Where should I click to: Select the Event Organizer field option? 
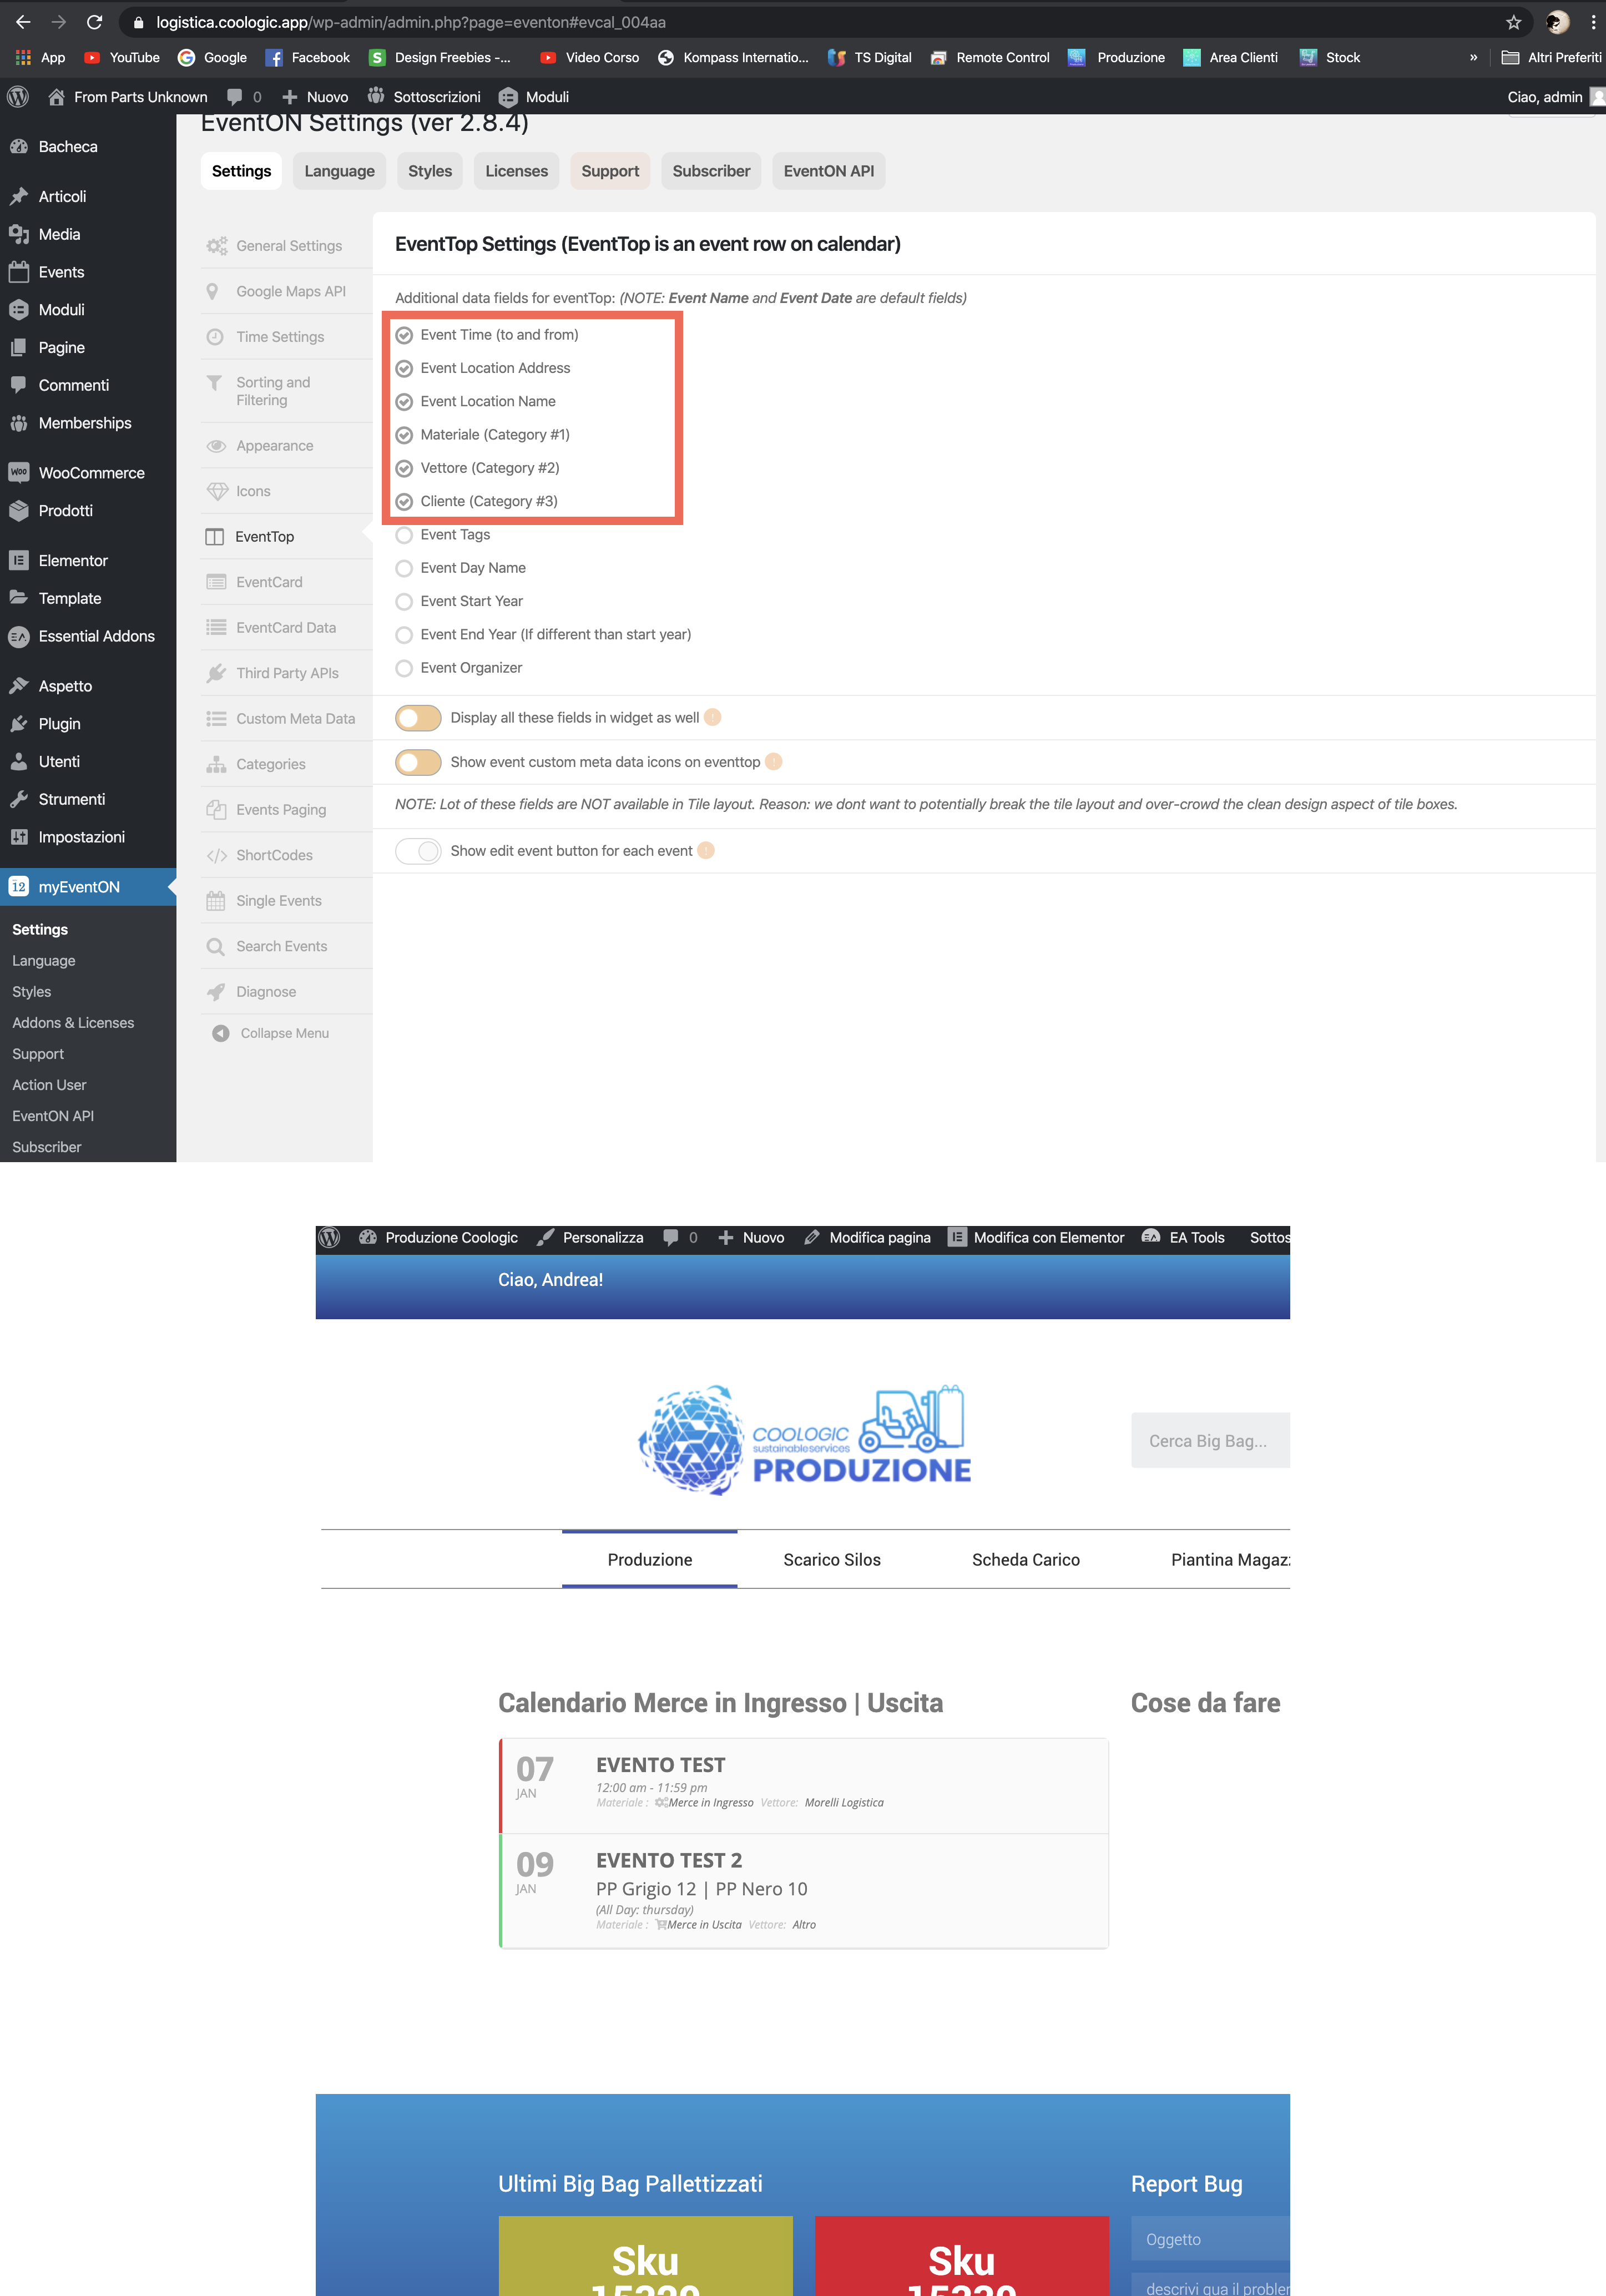click(404, 668)
